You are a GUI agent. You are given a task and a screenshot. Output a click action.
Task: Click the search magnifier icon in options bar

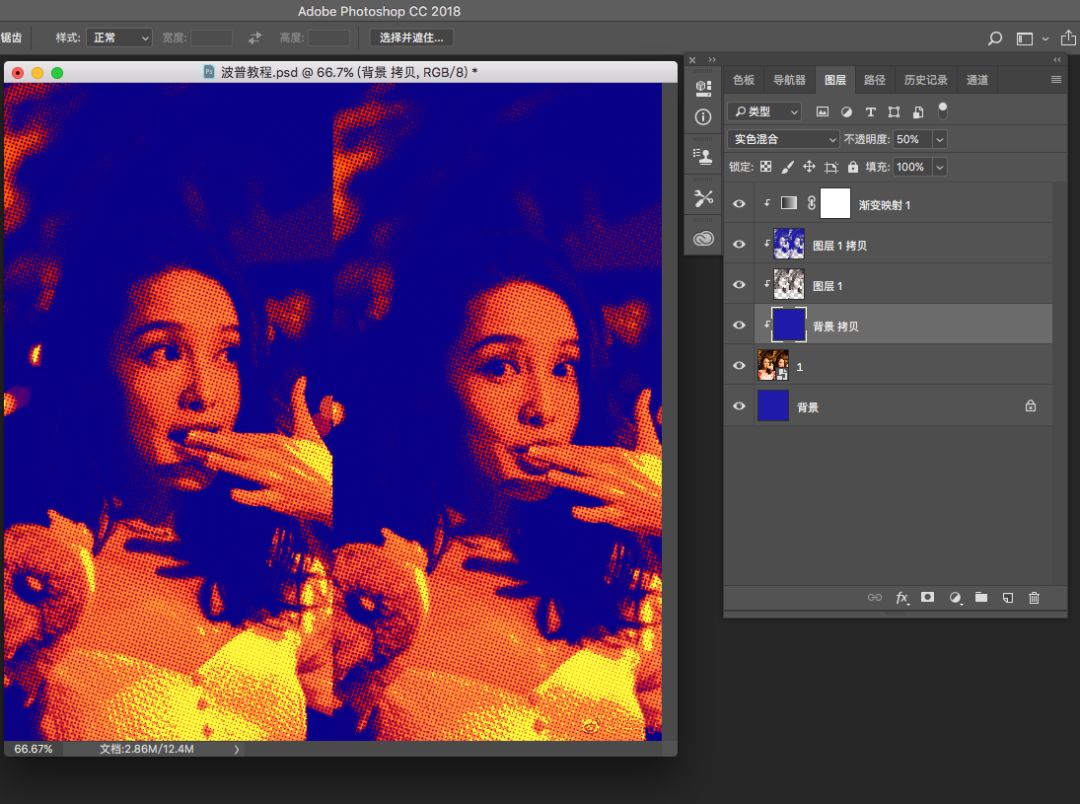pyautogui.click(x=995, y=39)
